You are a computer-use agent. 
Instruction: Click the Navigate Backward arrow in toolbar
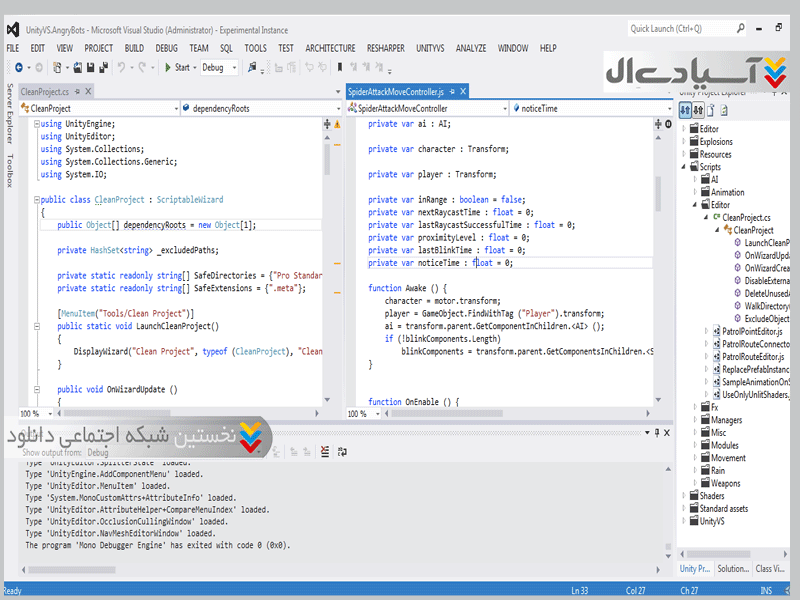pyautogui.click(x=19, y=67)
